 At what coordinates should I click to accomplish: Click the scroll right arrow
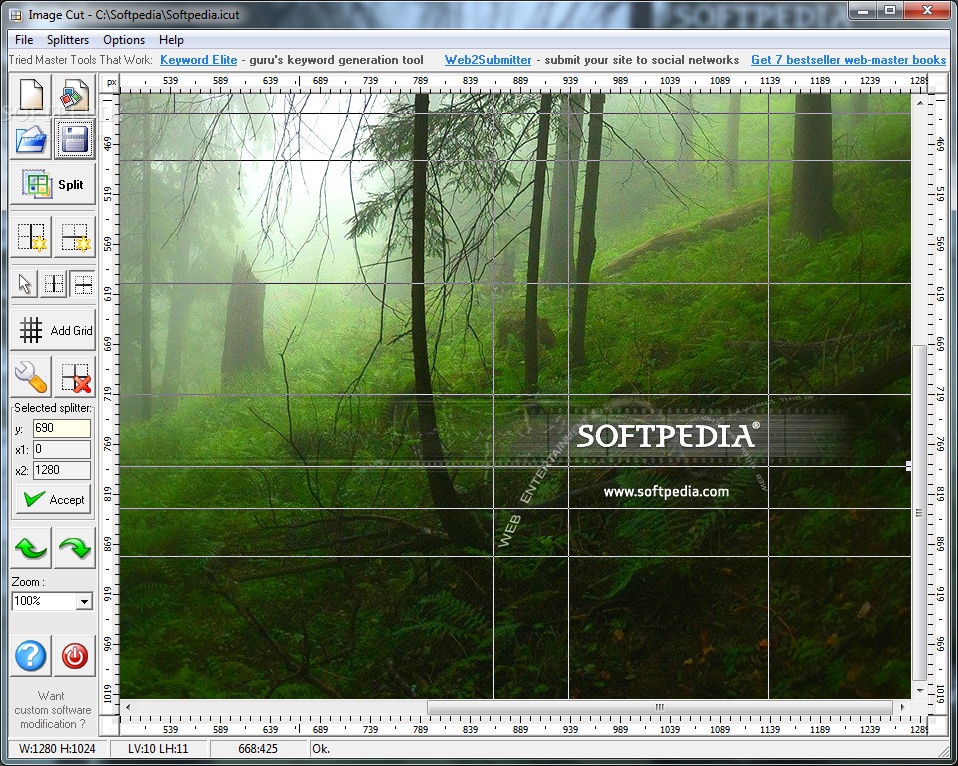tap(902, 707)
